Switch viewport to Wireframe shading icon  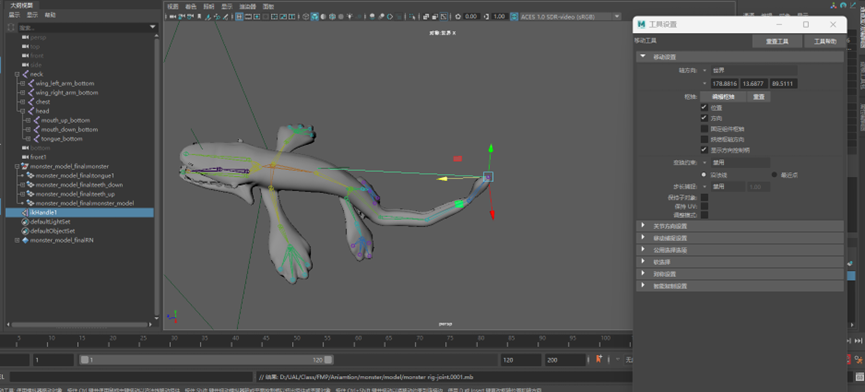click(x=306, y=17)
